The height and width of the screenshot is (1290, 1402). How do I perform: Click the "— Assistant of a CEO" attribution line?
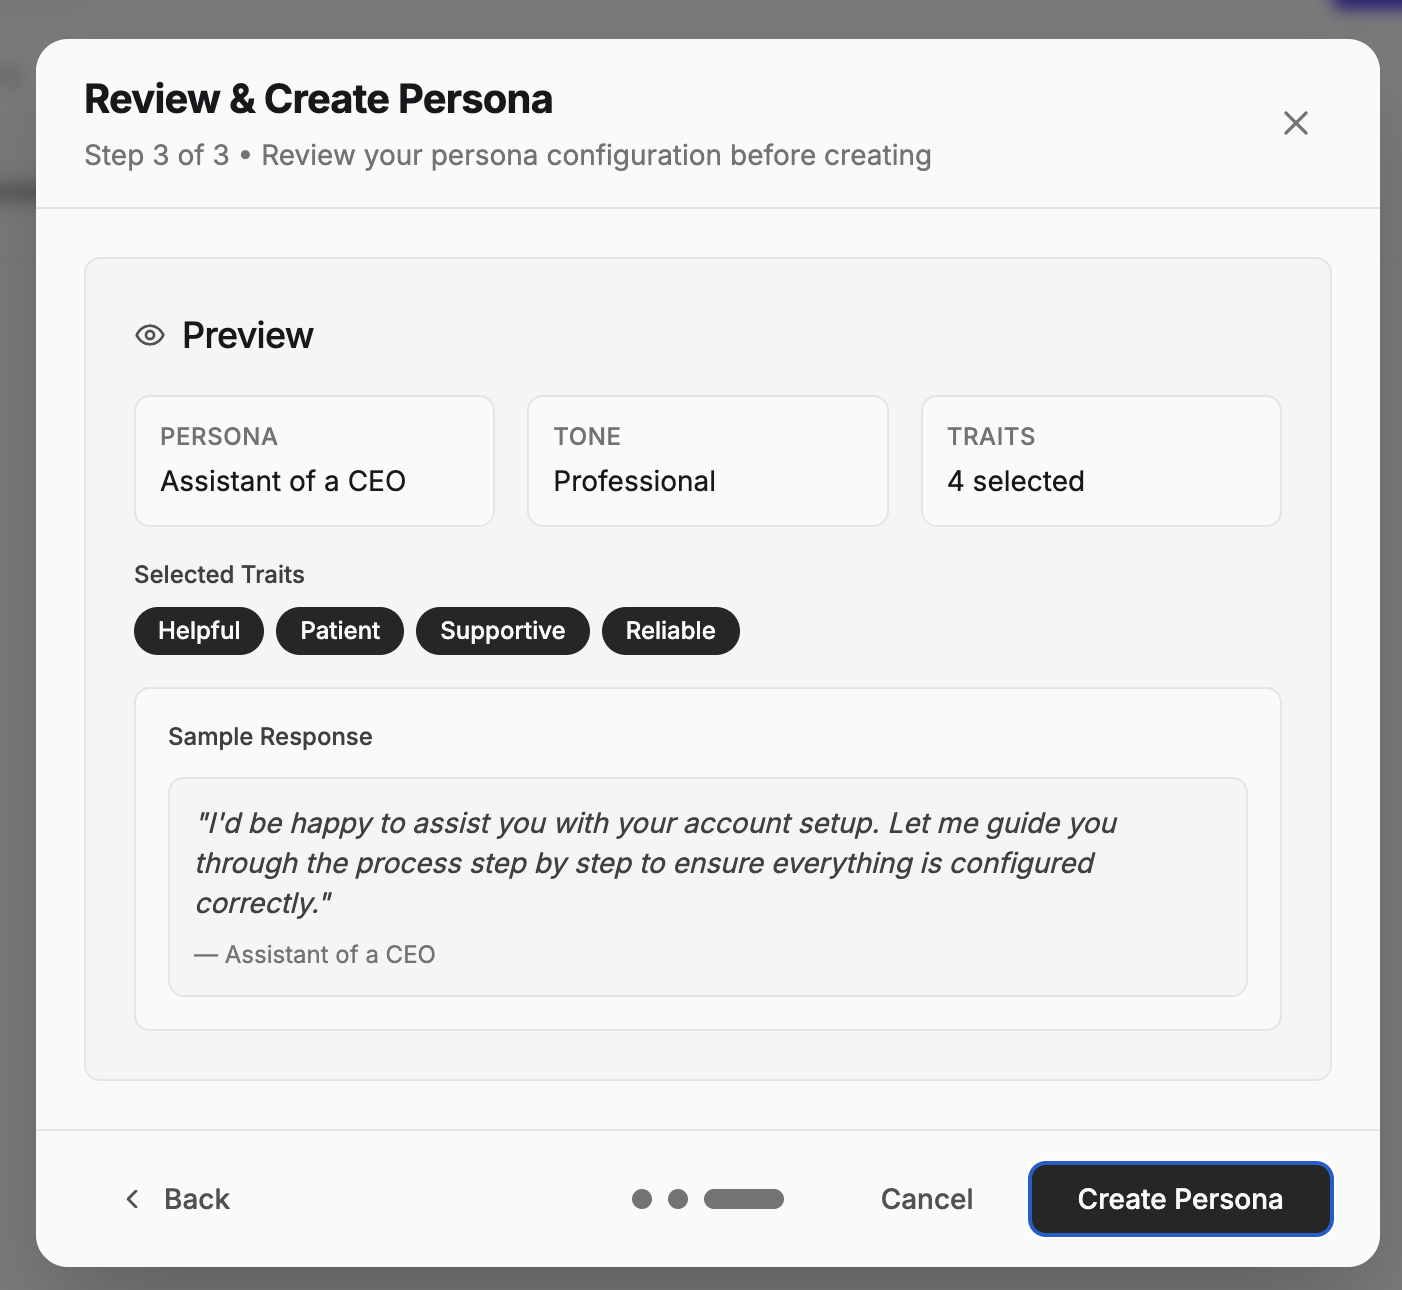[x=315, y=954]
